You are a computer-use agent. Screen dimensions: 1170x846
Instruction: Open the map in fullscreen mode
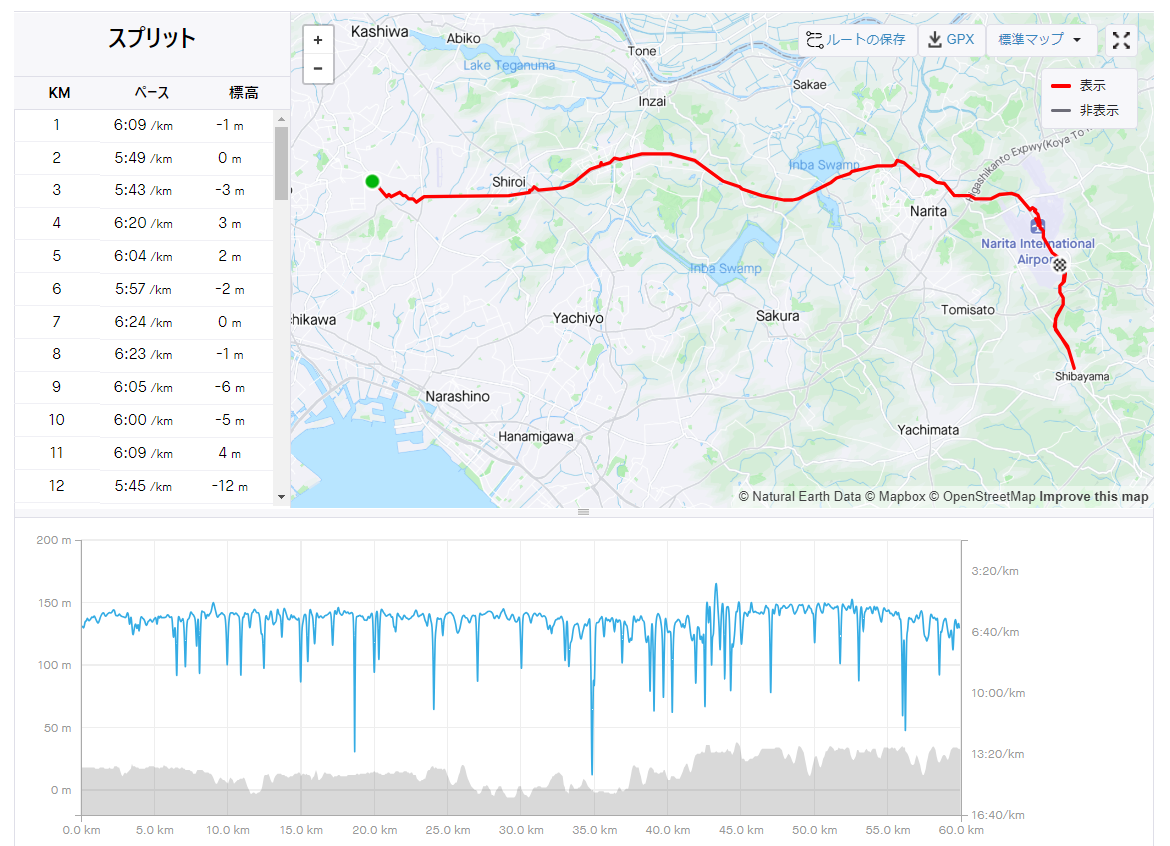(x=1121, y=40)
